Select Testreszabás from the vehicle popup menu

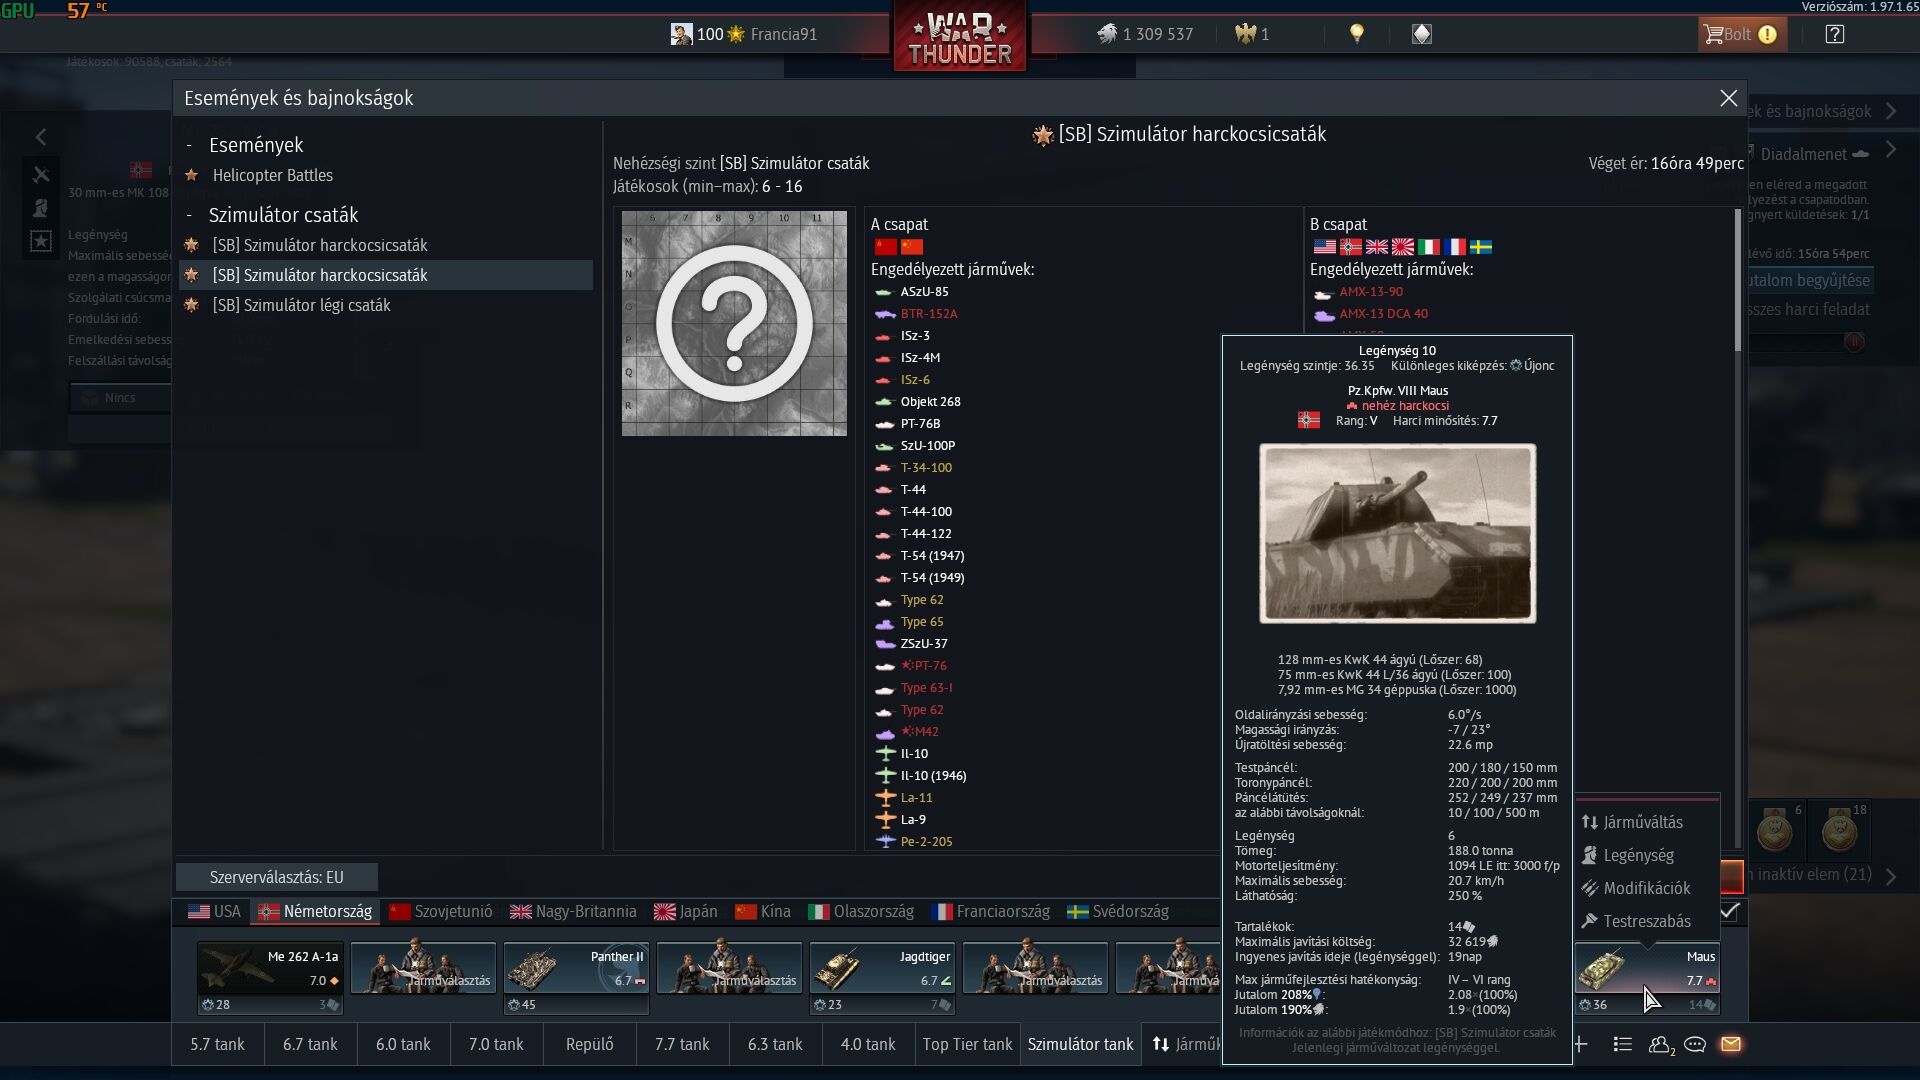(x=1647, y=921)
